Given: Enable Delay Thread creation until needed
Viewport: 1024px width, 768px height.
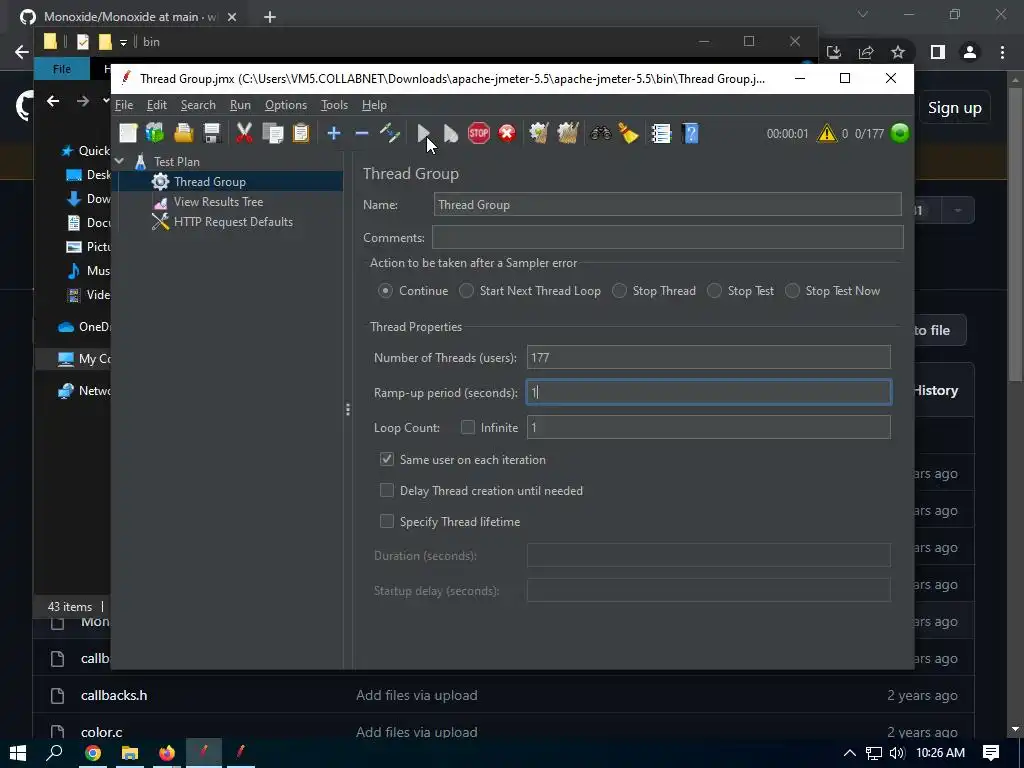Looking at the screenshot, I should tap(387, 490).
